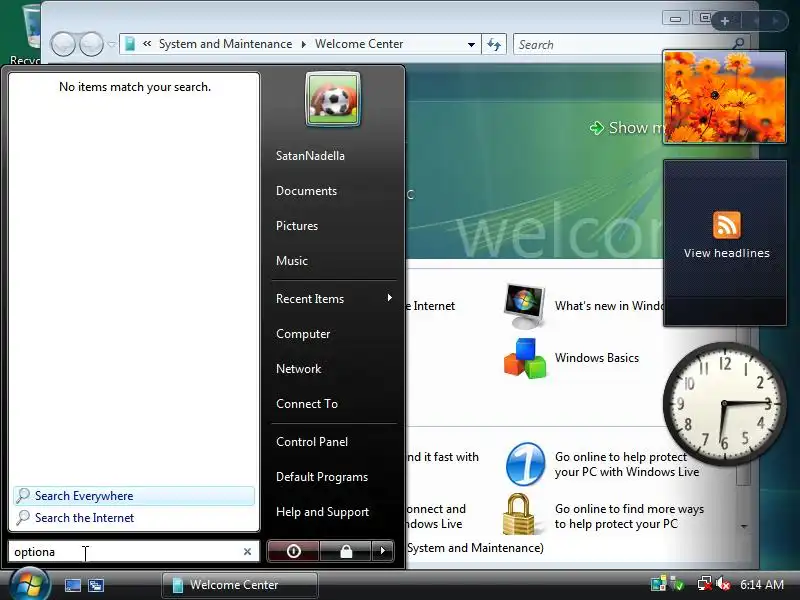Click the Welcome Center taskbar button

(x=240, y=585)
